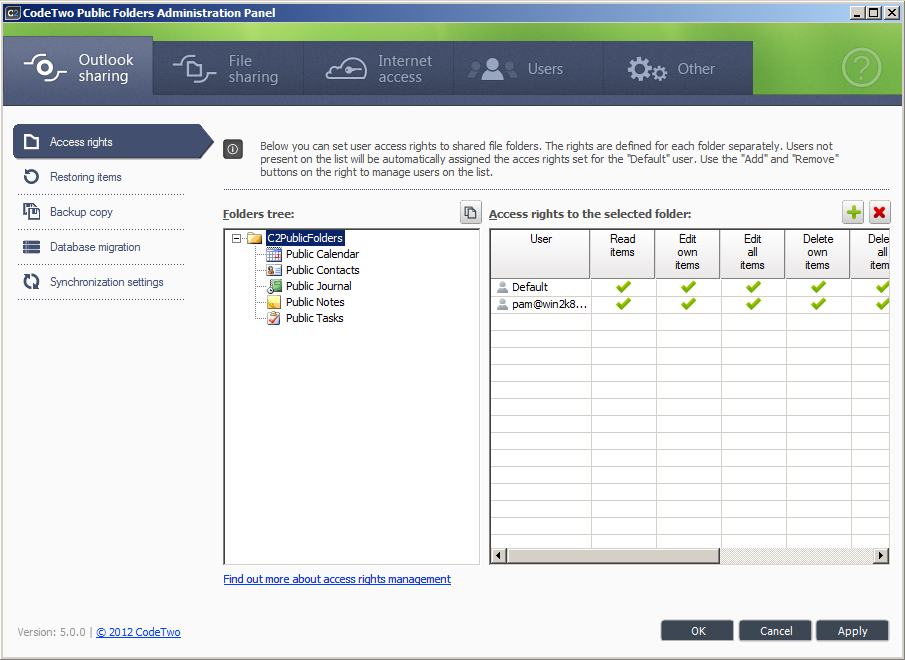Click the Public Tasks icon
Viewport: 905px width, 660px height.
click(x=274, y=318)
